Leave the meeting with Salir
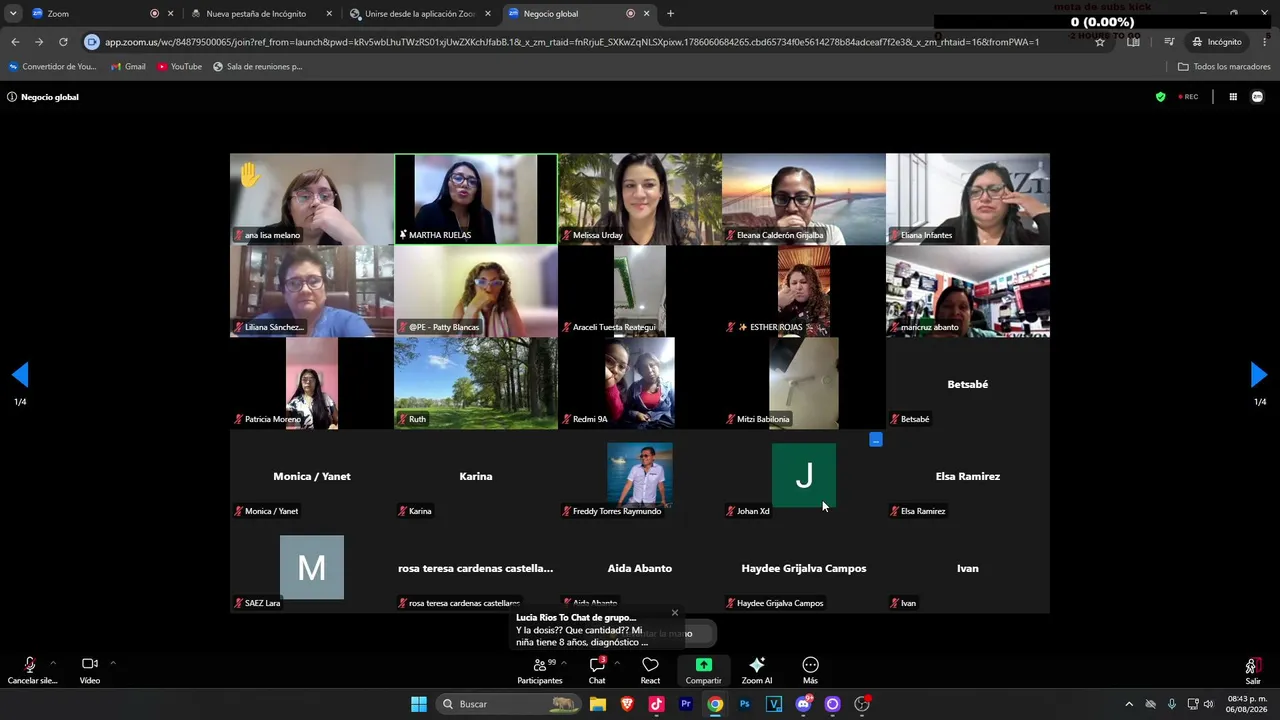Screen dimensions: 1280x720 click(x=1252, y=670)
